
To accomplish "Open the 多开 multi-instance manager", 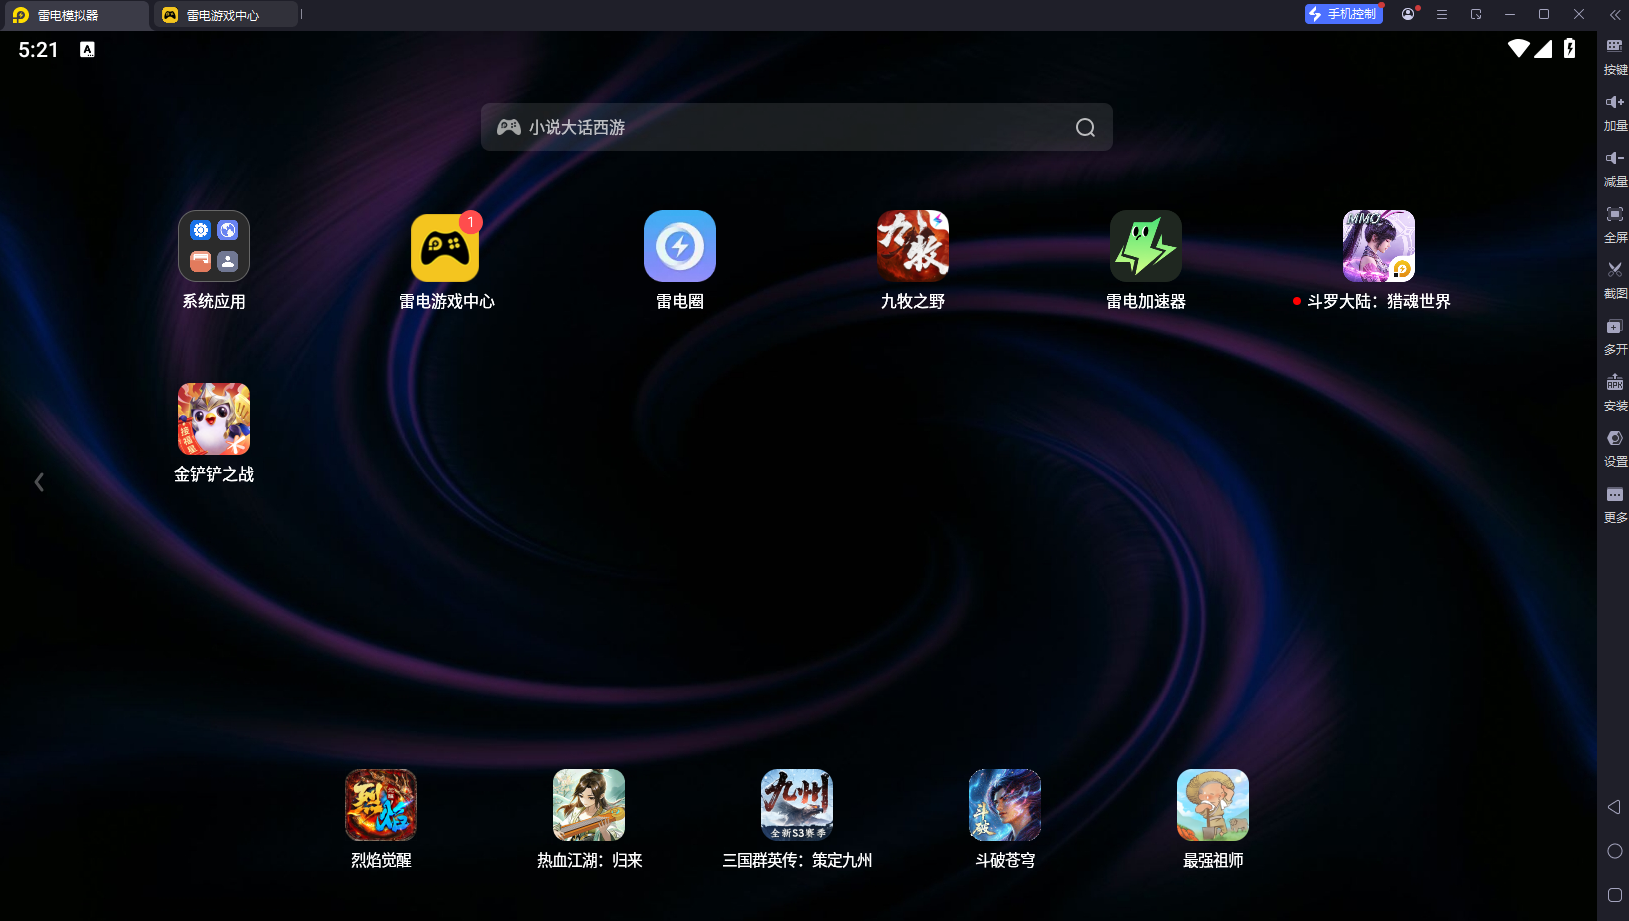I will click(1615, 337).
